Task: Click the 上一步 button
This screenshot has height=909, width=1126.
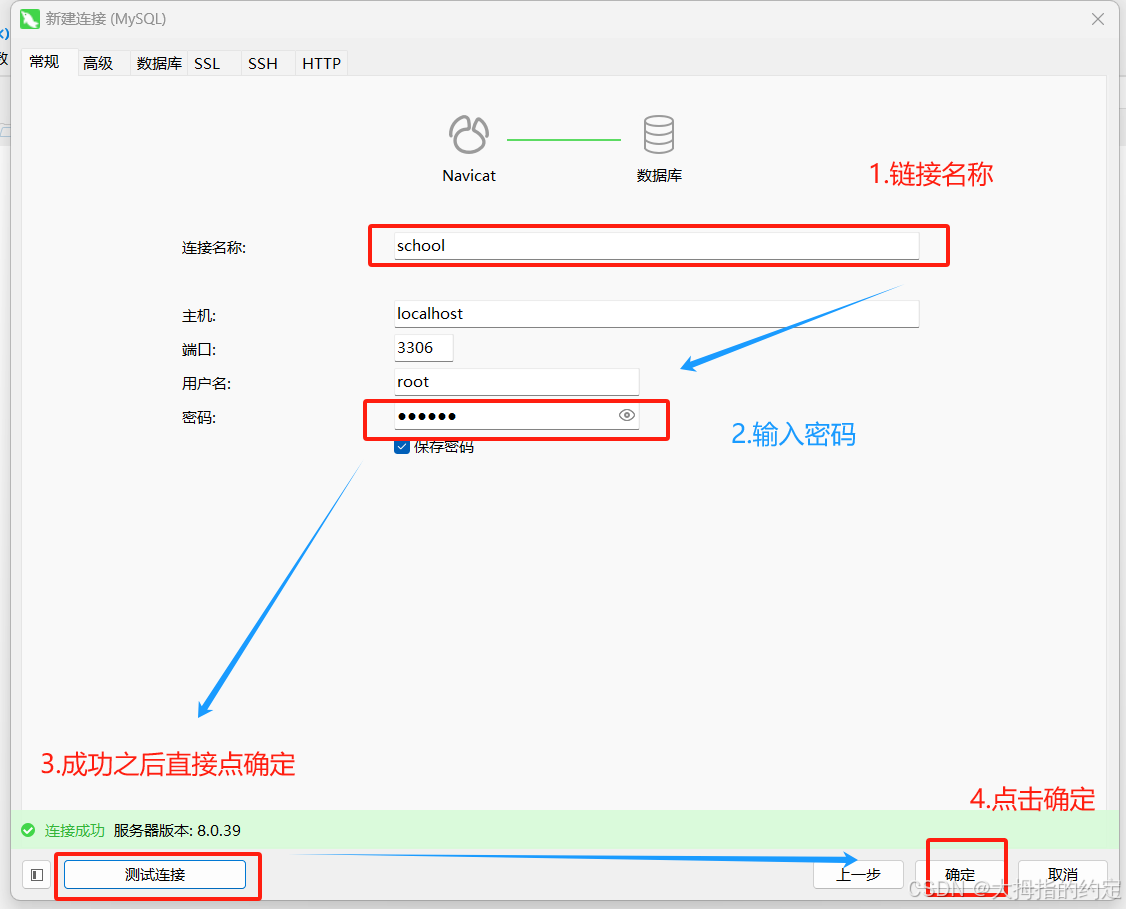Action: coord(858,874)
